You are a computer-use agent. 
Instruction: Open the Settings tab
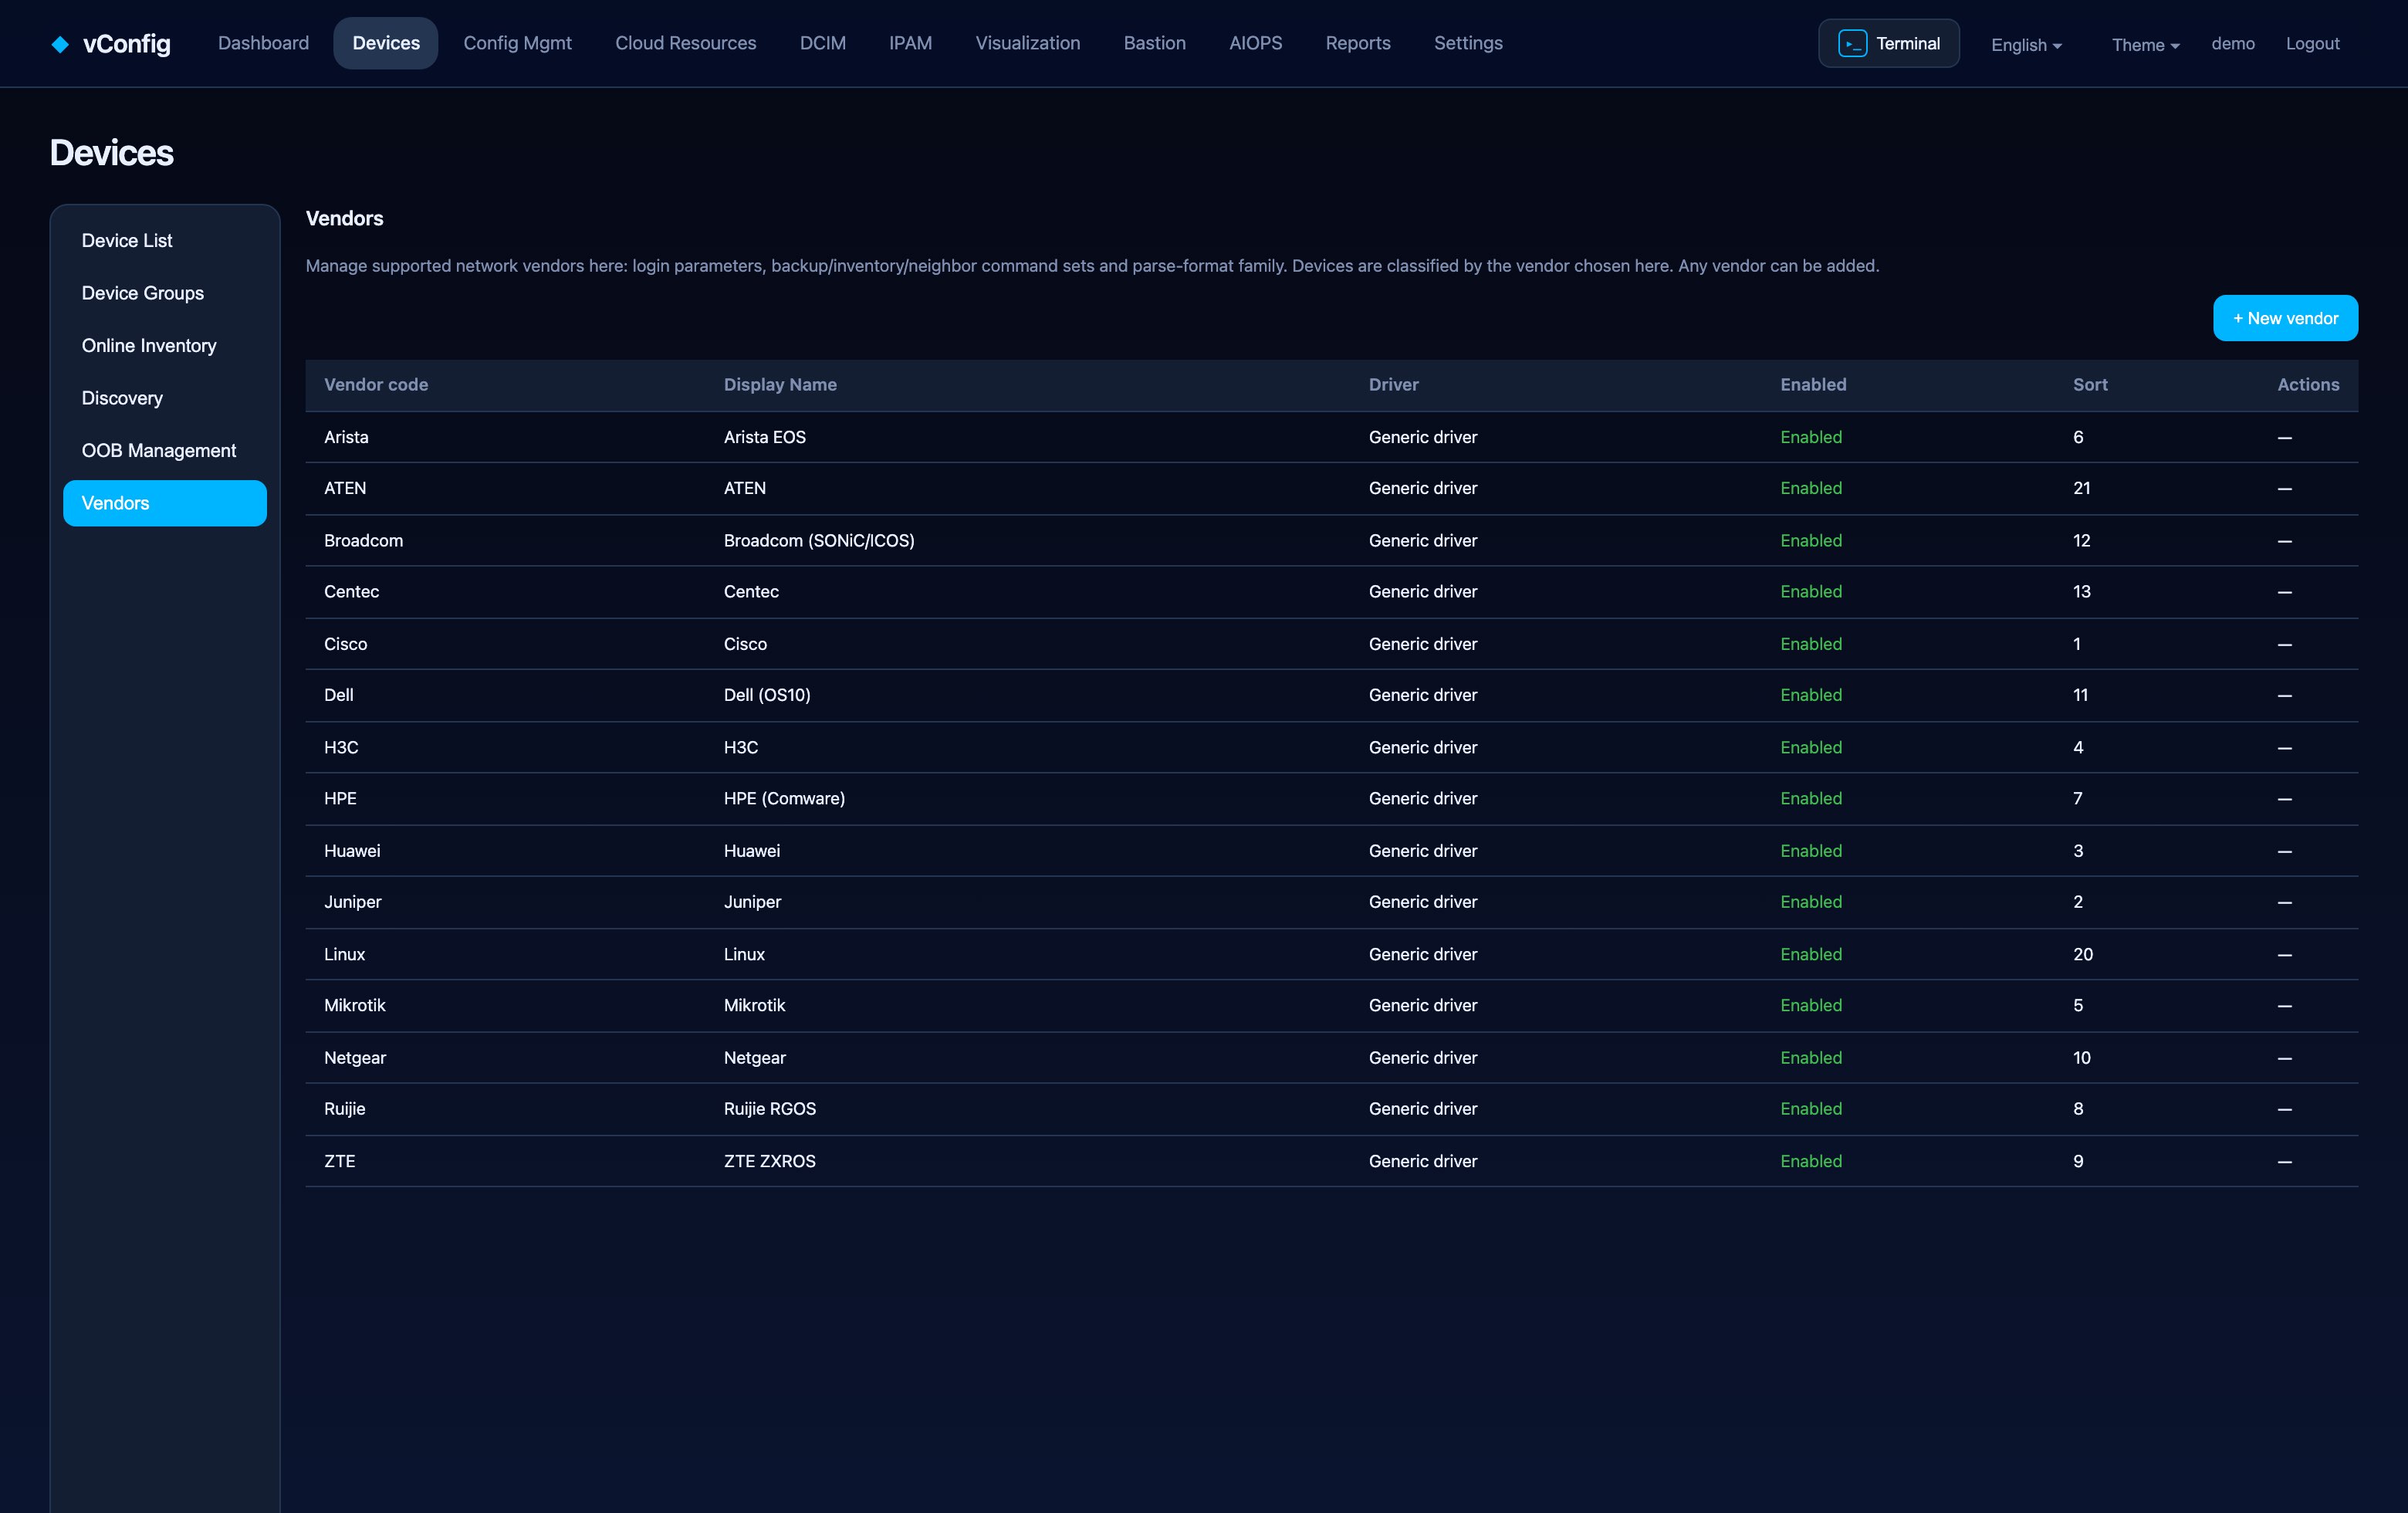pyautogui.click(x=1467, y=43)
